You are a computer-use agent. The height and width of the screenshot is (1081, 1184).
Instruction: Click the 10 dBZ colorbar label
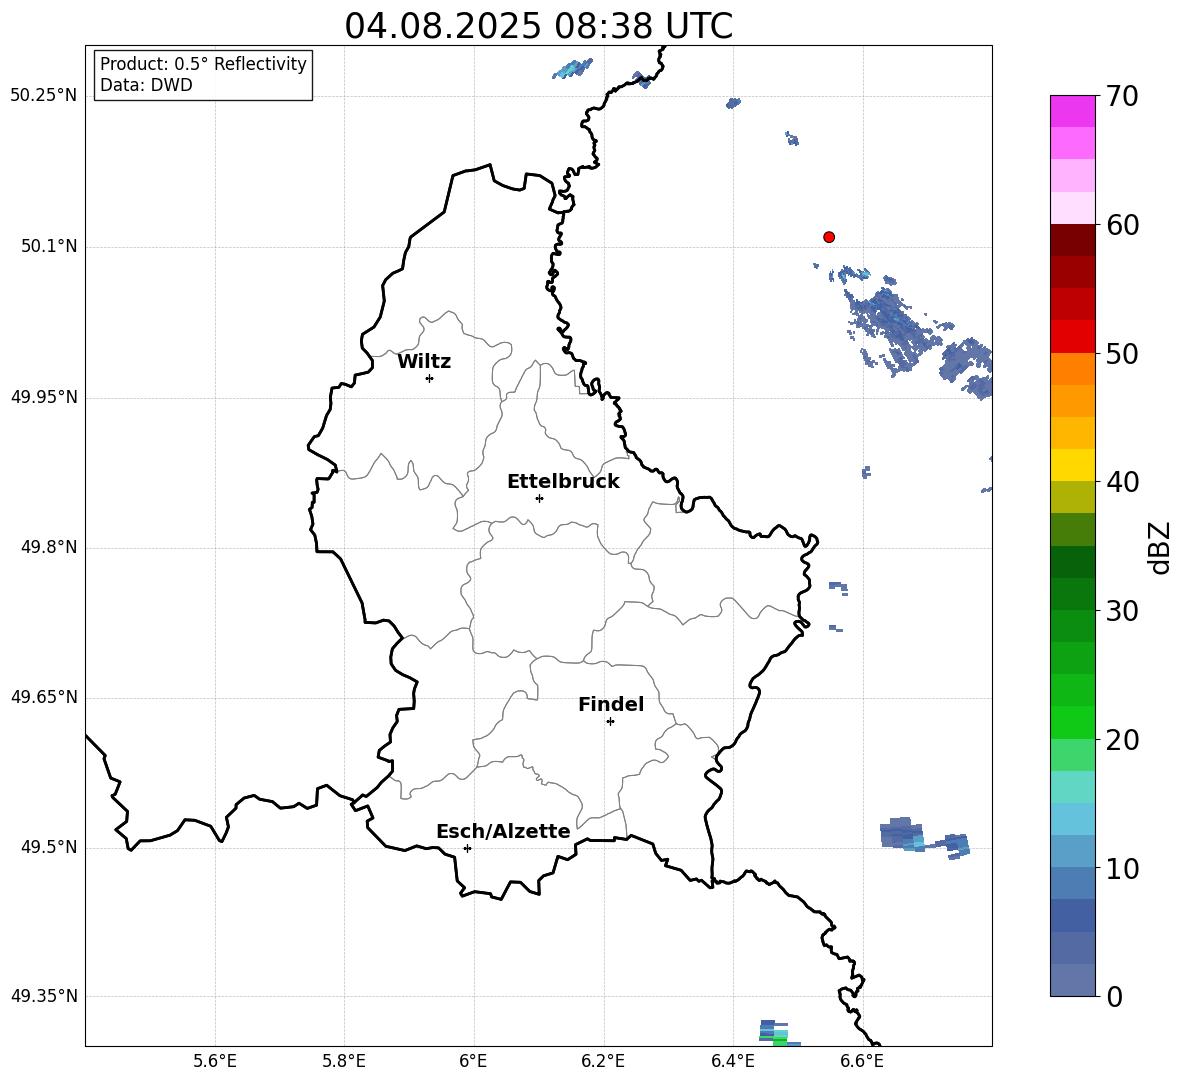[x=1122, y=868]
